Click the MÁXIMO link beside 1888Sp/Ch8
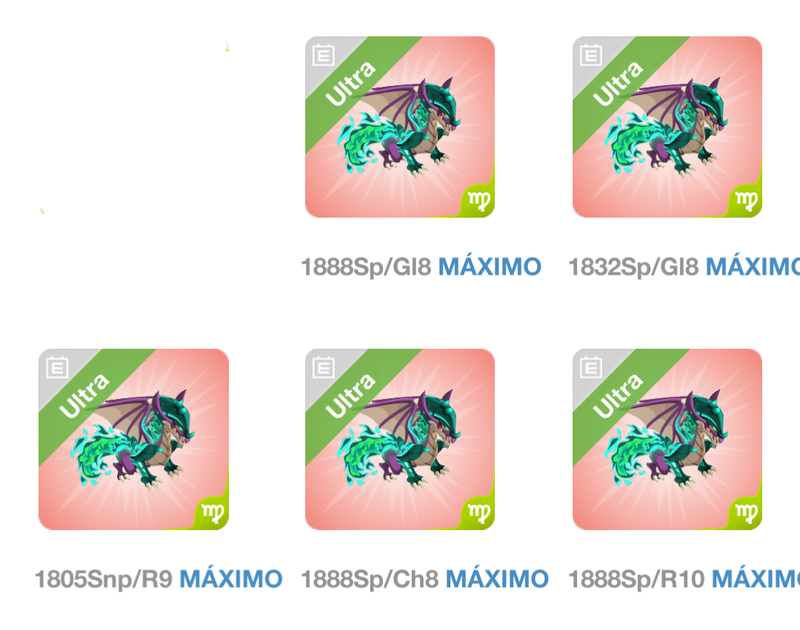This screenshot has height=630, width=800. click(497, 579)
